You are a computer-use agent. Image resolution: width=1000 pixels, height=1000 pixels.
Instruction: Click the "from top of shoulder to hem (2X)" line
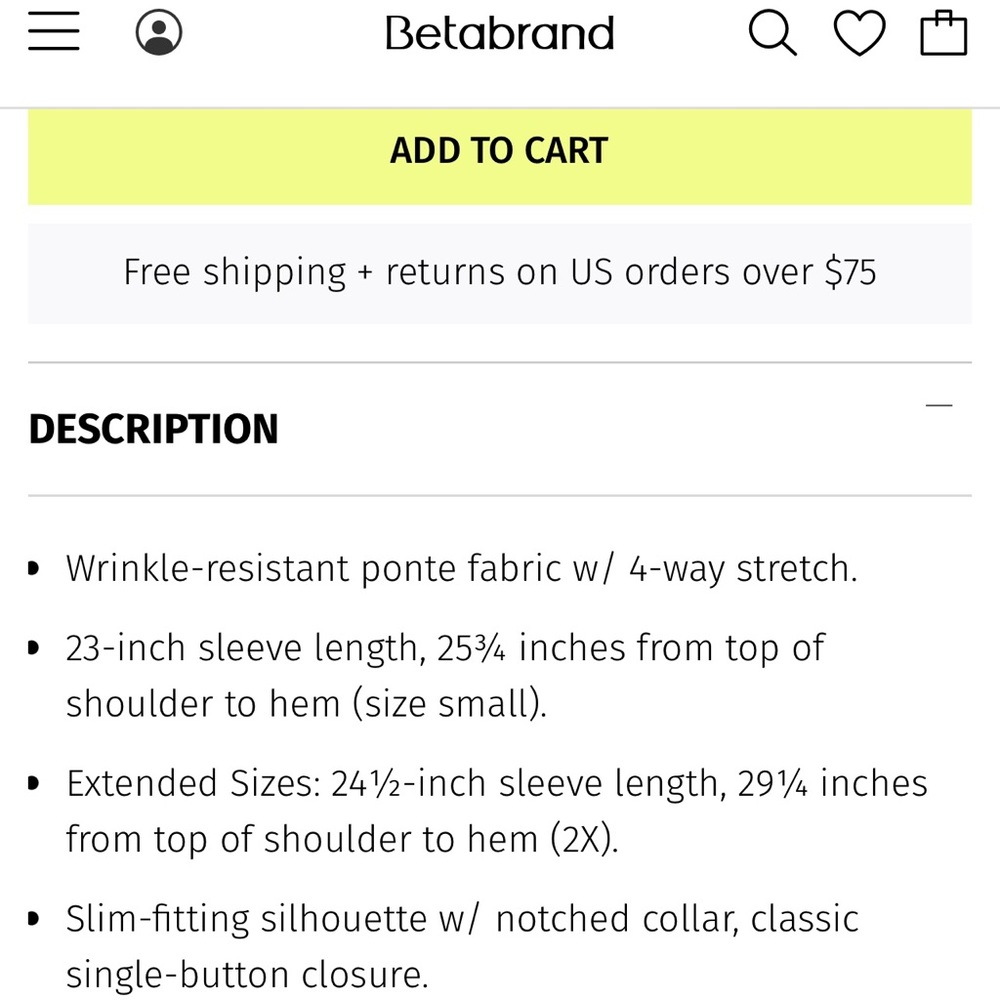point(342,838)
